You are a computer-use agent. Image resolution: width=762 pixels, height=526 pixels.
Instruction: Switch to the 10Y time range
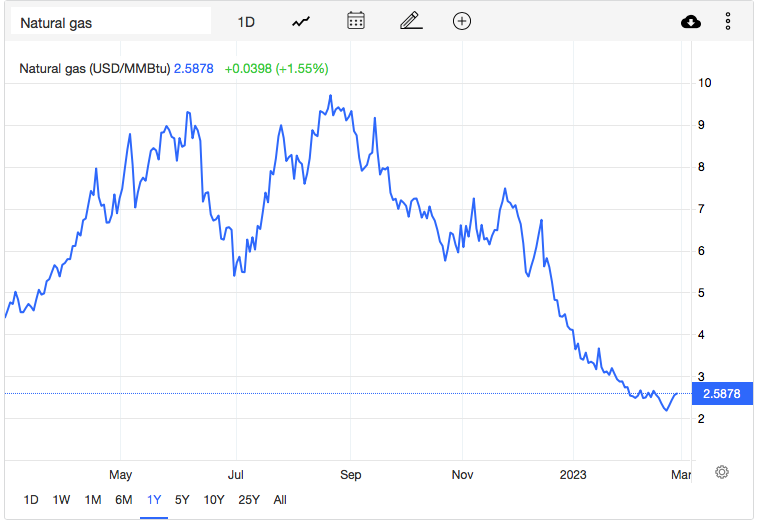point(214,500)
